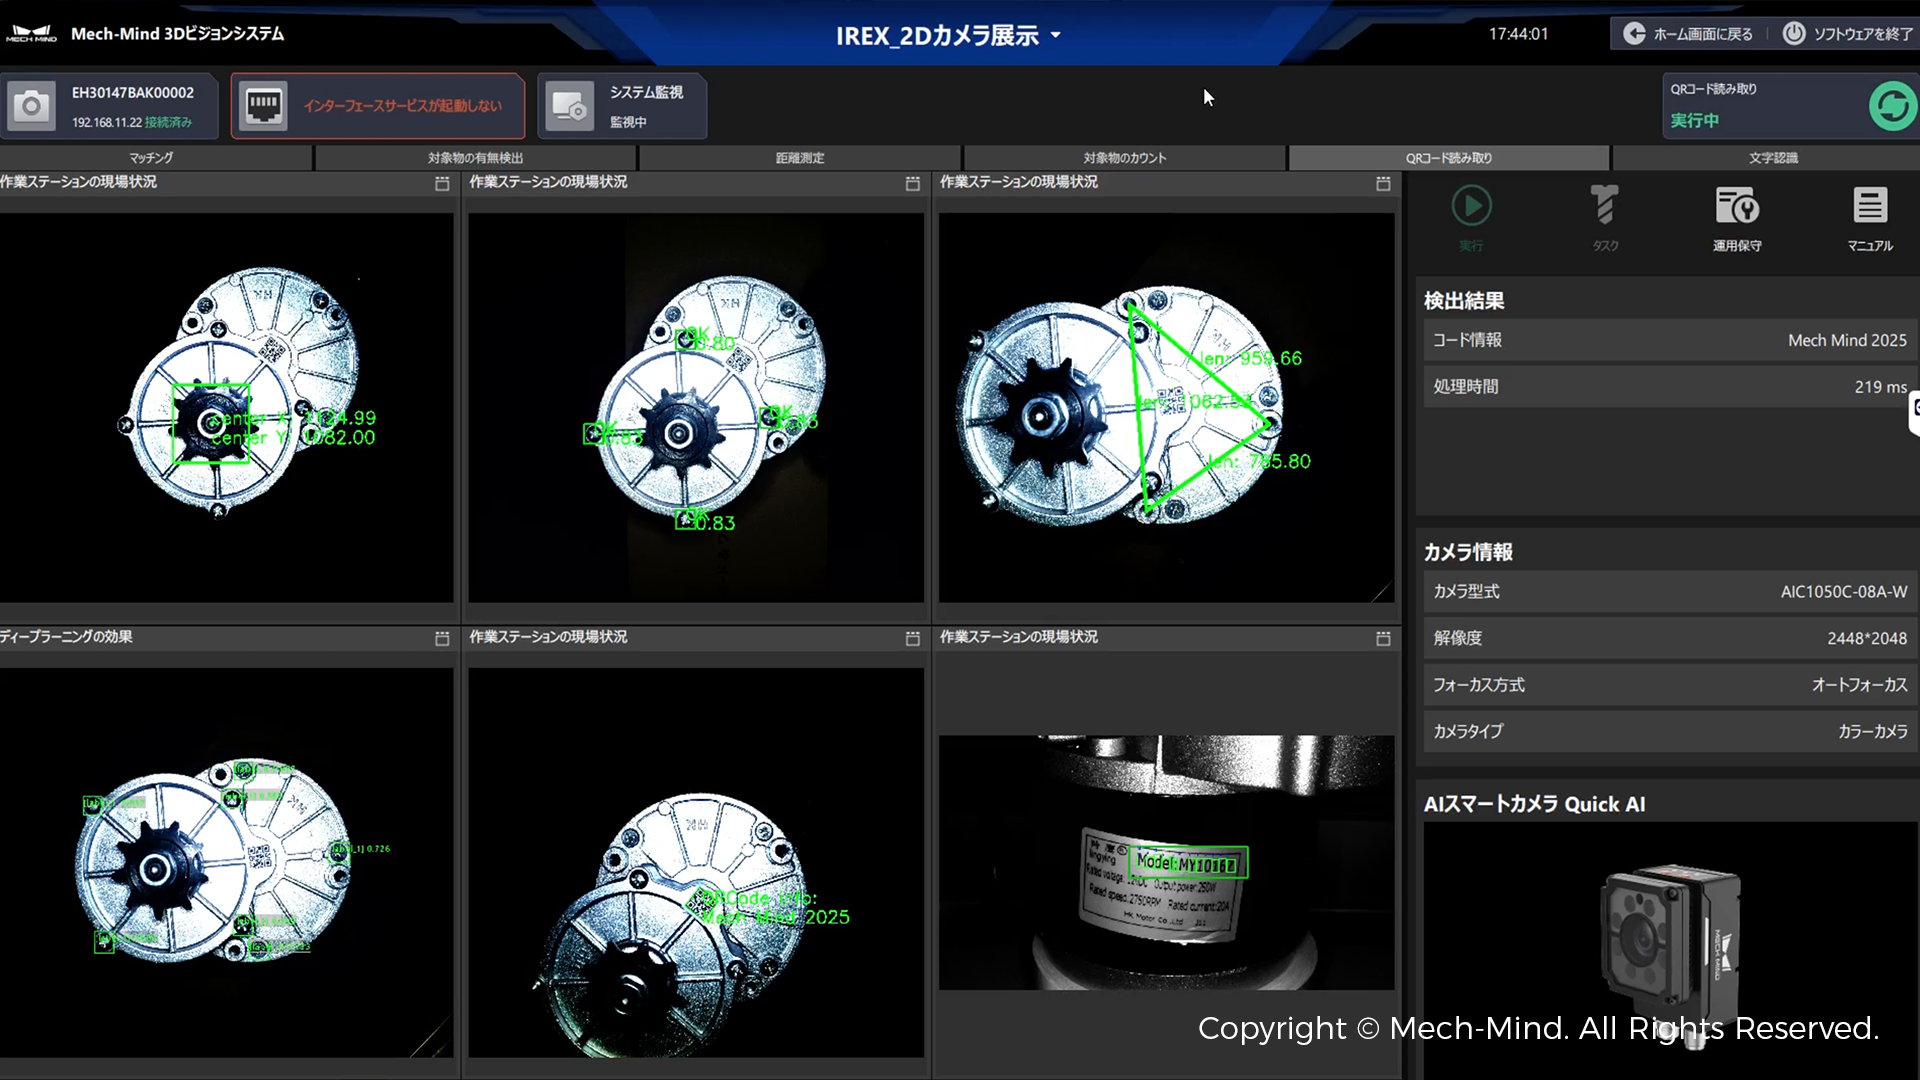Toggle the snapshot icon on first 作業ステーションの現場状況 panel
The height and width of the screenshot is (1080, 1920).
pos(444,184)
